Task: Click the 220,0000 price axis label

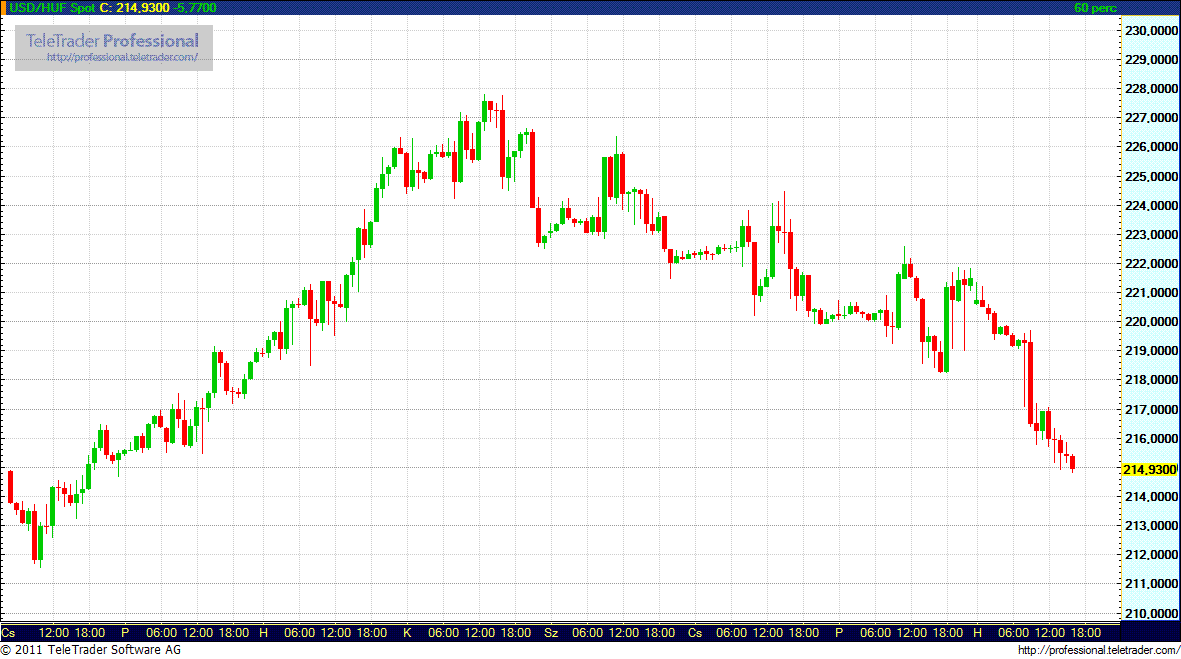Action: [1151, 322]
